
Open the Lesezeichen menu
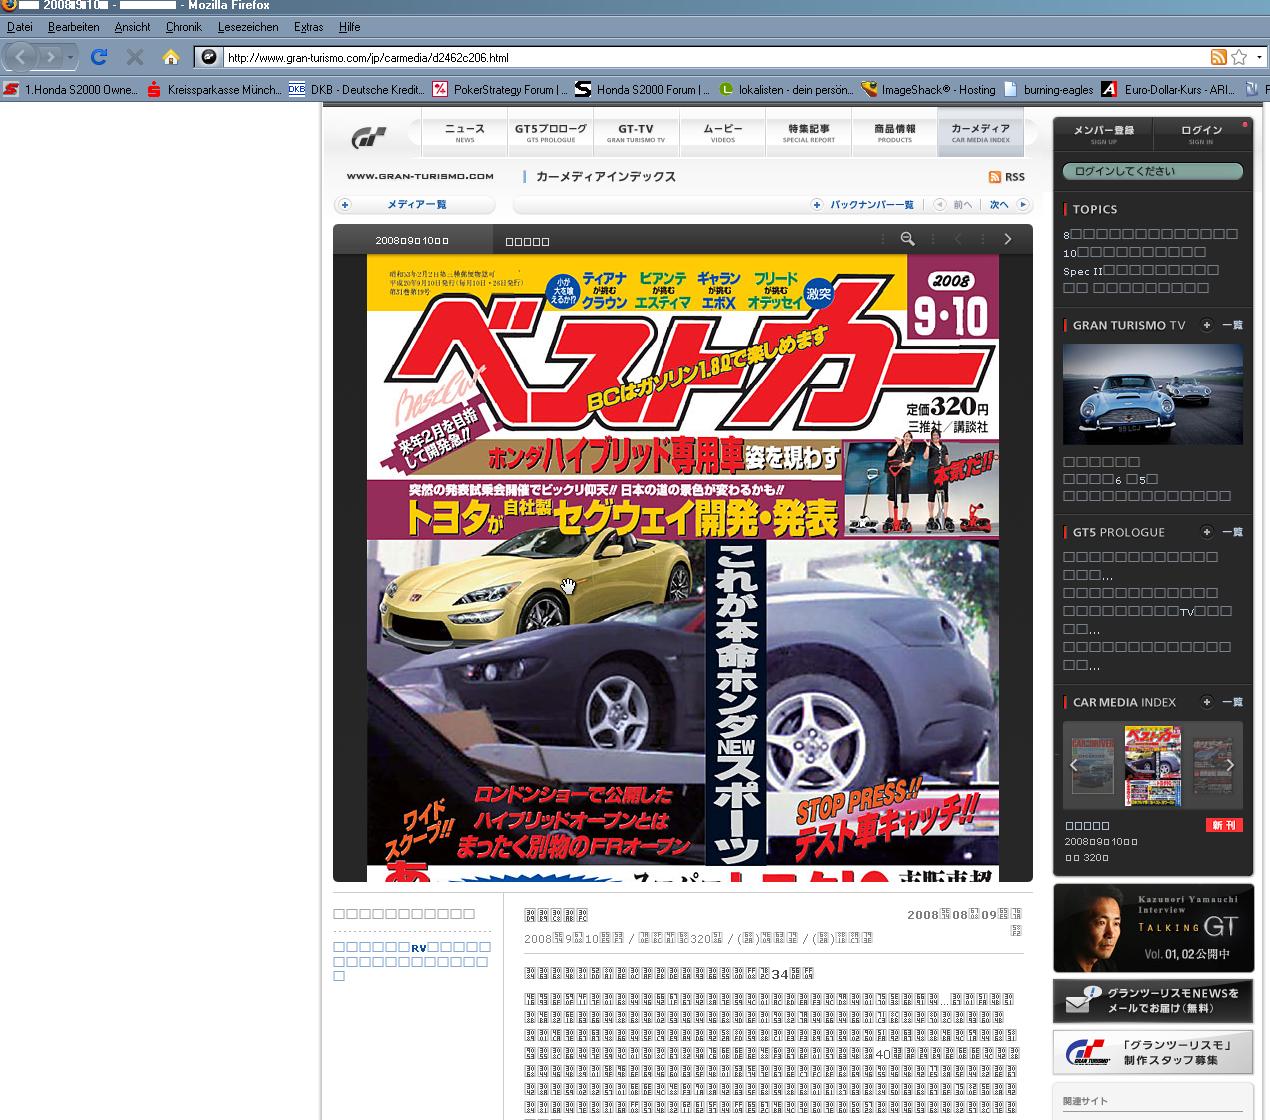tap(248, 27)
